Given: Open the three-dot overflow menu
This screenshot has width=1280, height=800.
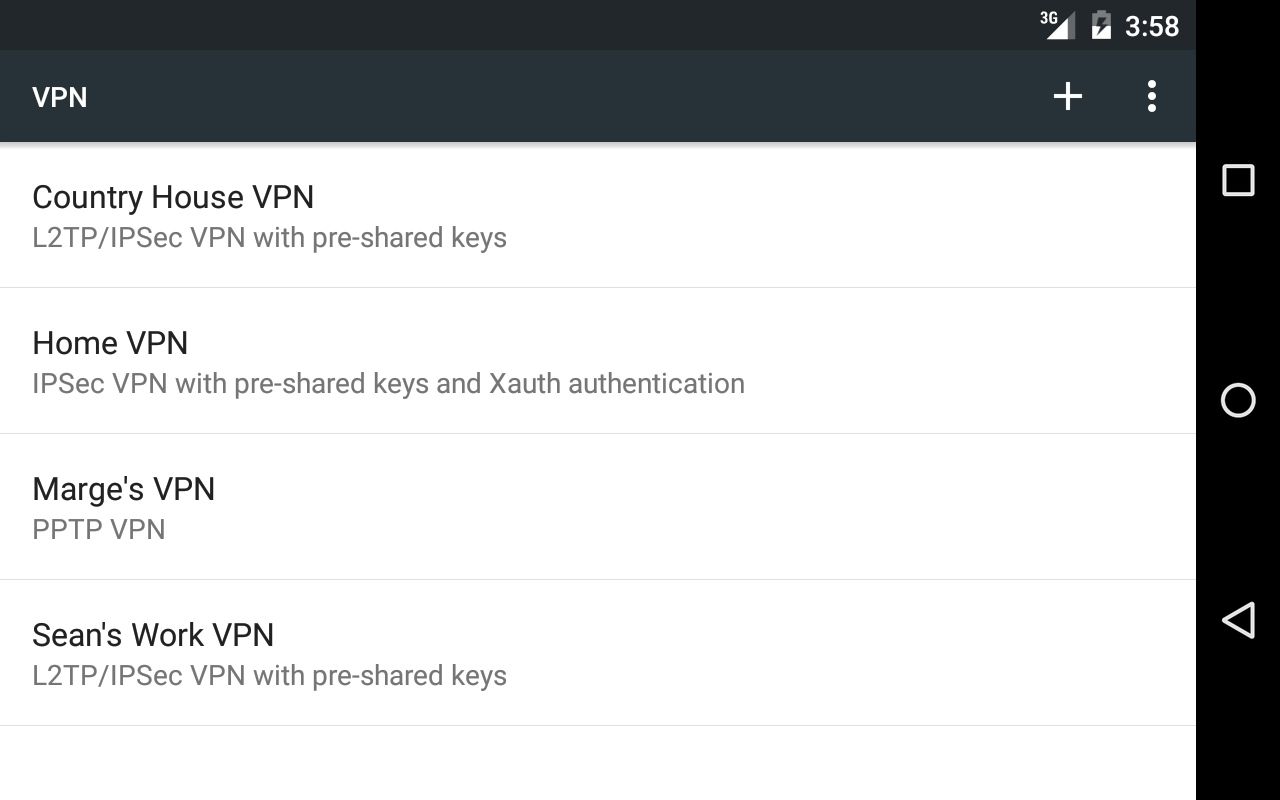Looking at the screenshot, I should 1152,96.
